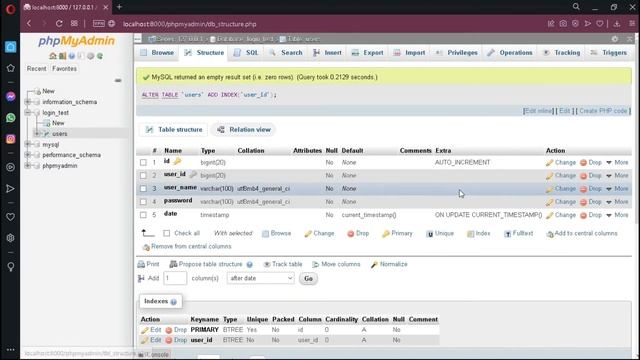Edit the PRIMARY index

pyautogui.click(x=151, y=330)
